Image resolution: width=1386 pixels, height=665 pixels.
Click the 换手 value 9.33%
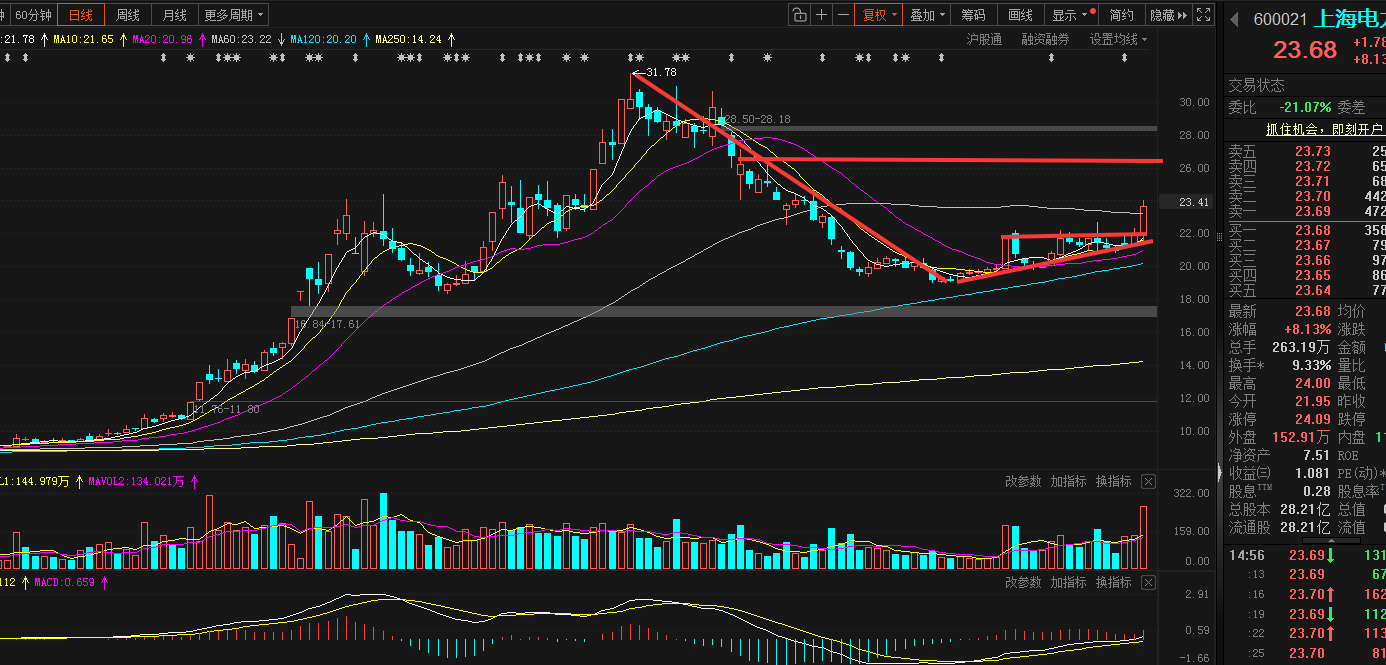1311,365
